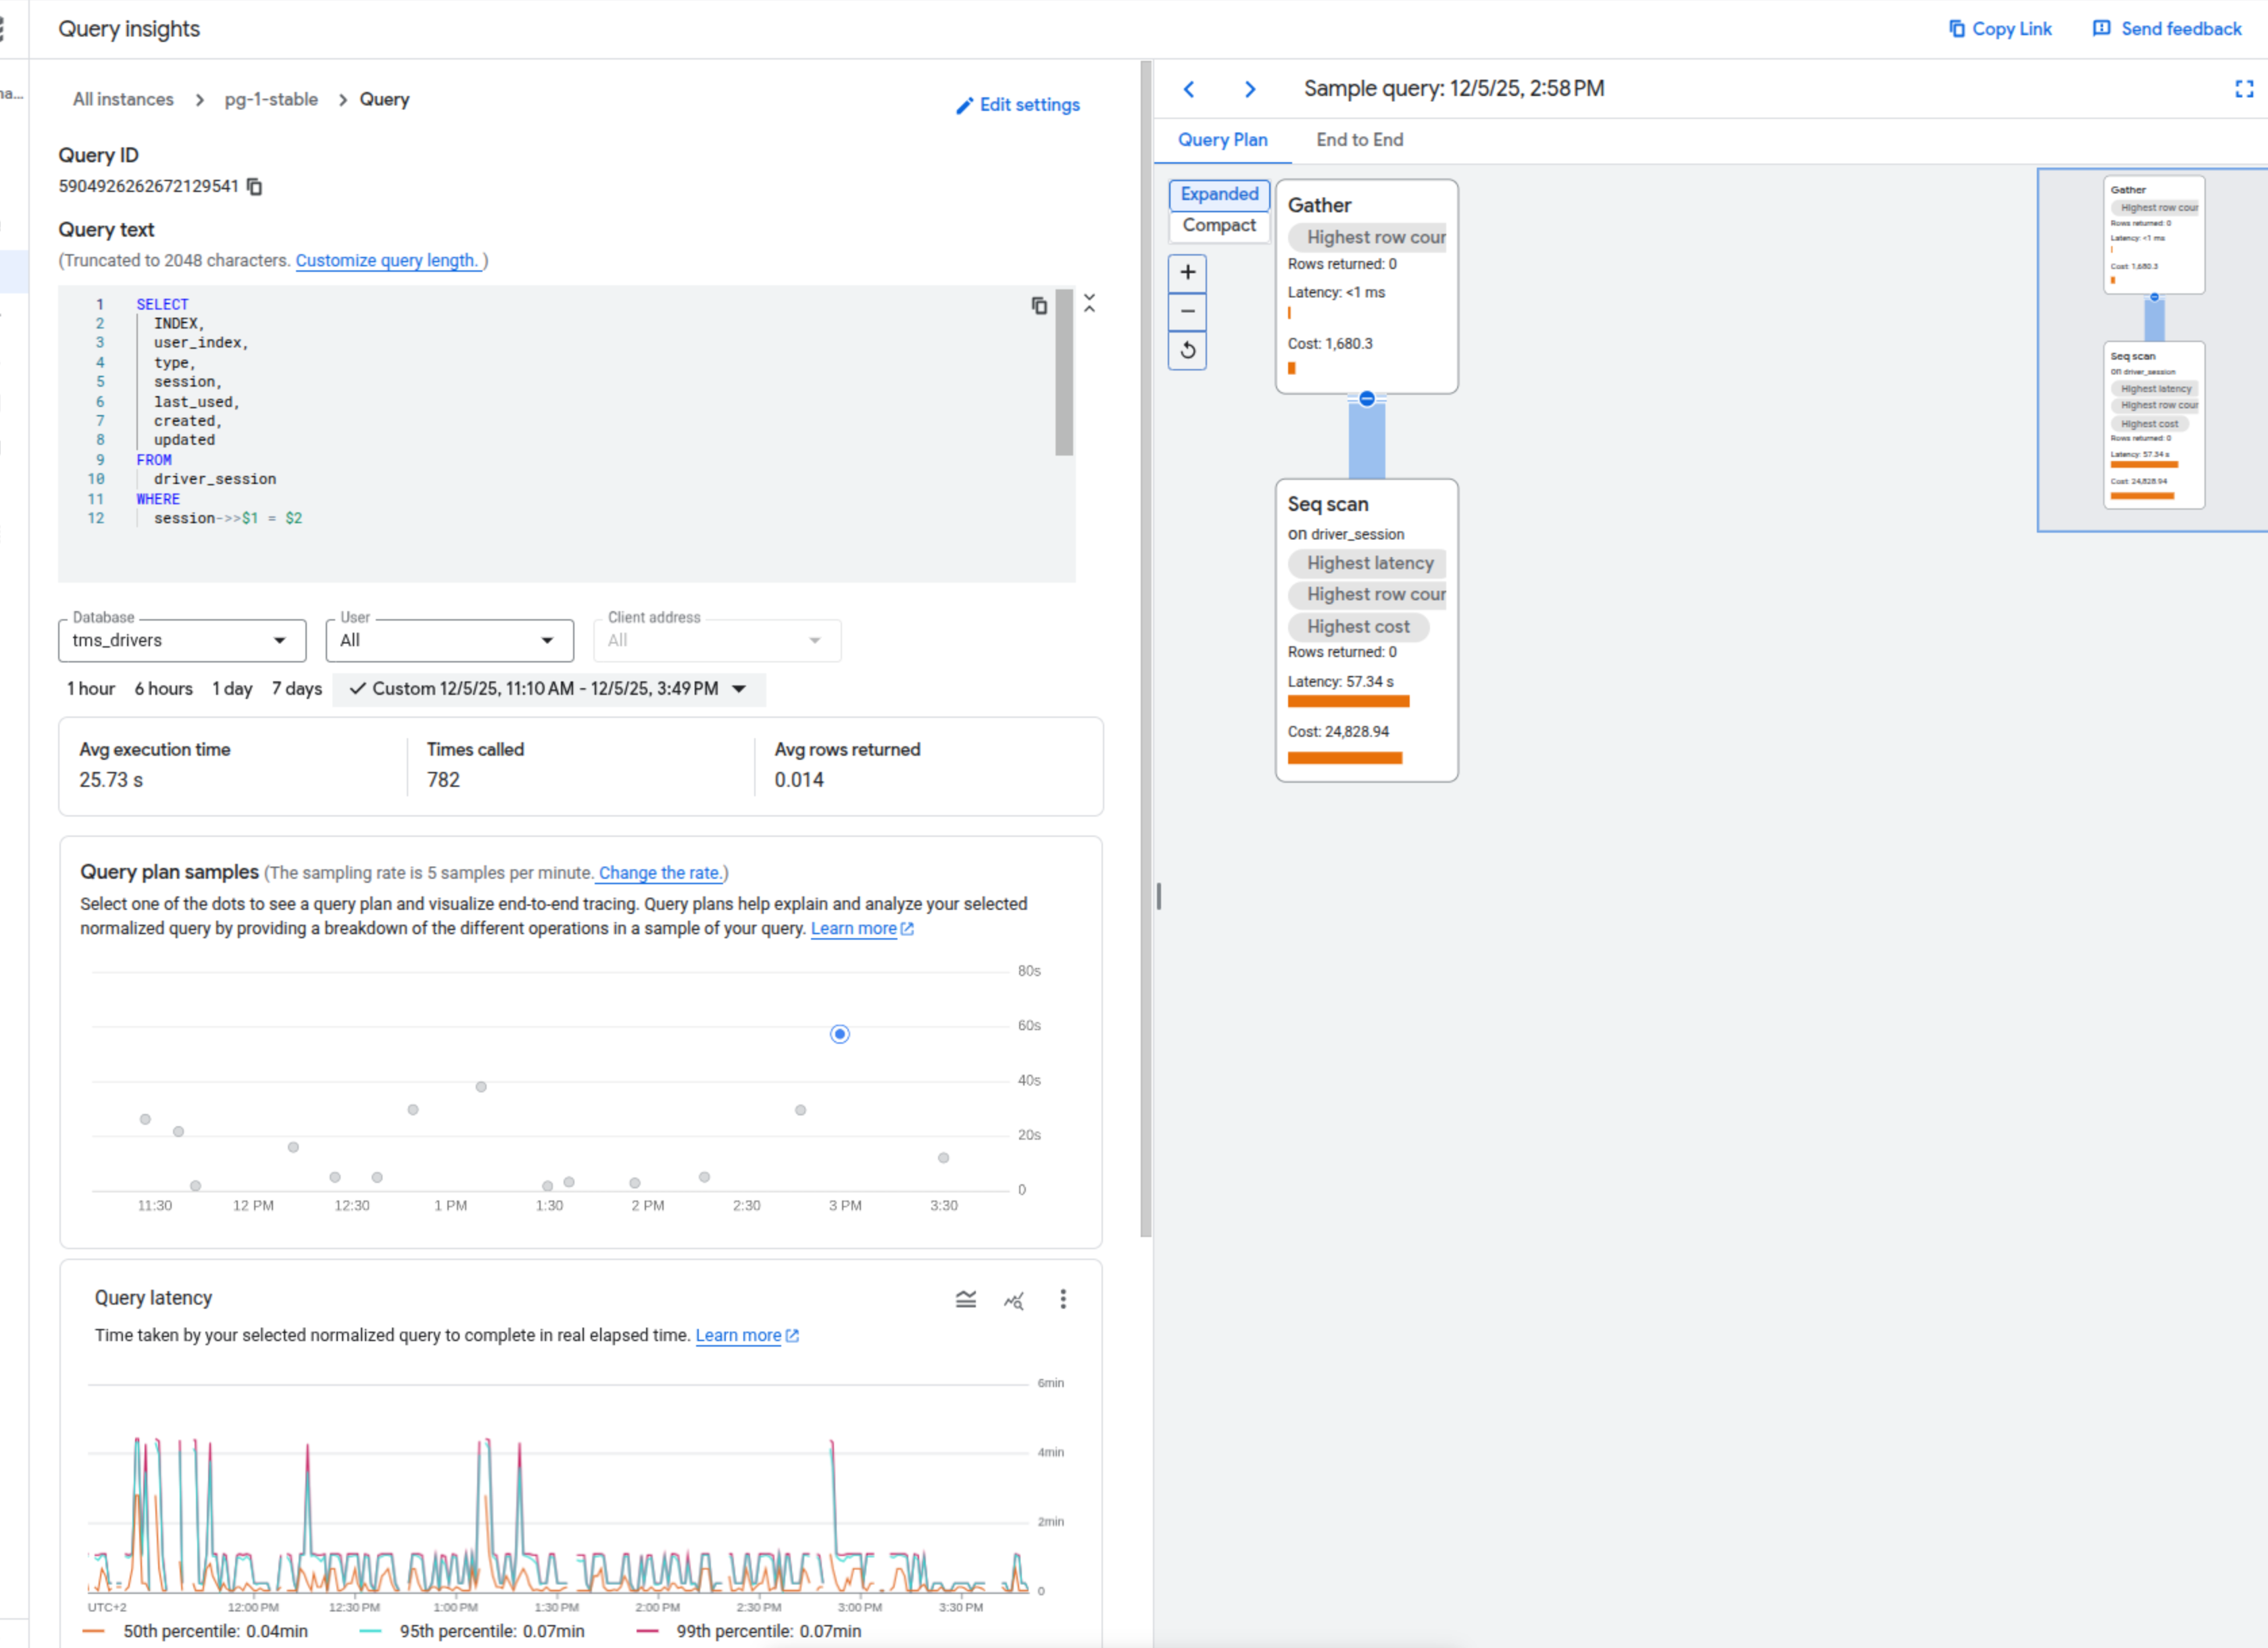Open the Query Plan tab
This screenshot has width=2268, height=1648.
coord(1222,141)
